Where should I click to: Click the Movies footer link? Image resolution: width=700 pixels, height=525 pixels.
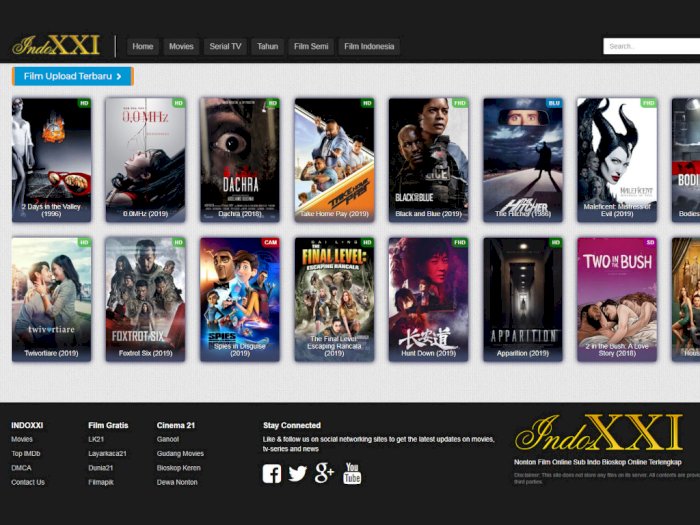click(22, 439)
